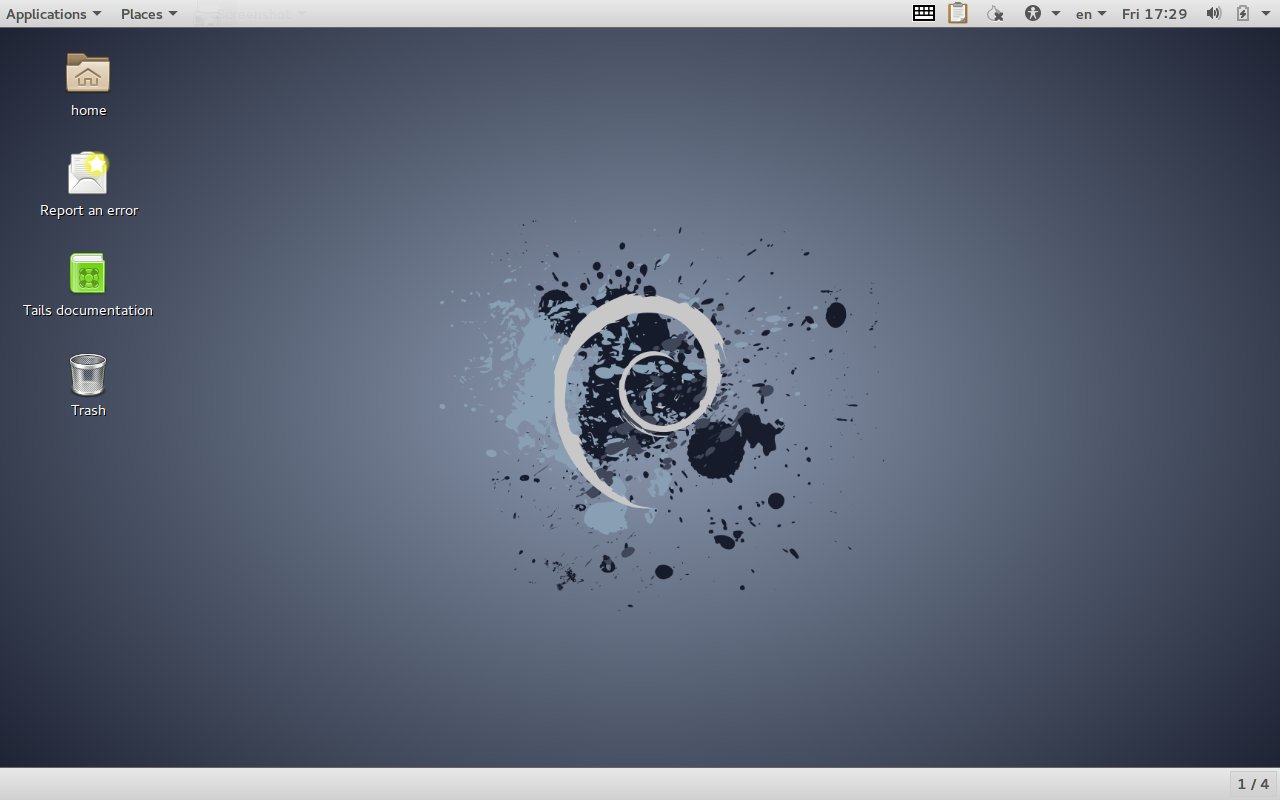The image size is (1280, 800).
Task: Click the "Tails documentation" label text
Action: point(88,310)
